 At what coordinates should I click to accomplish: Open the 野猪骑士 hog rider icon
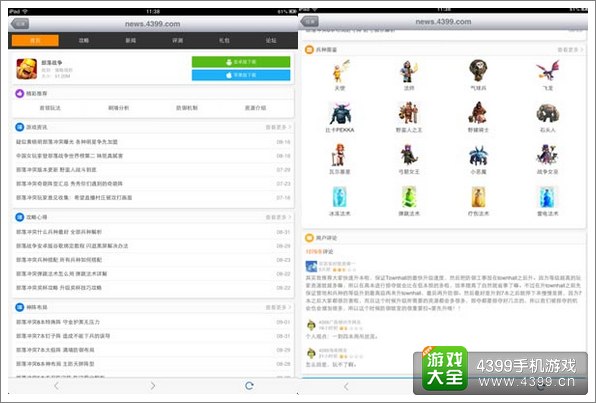click(x=478, y=113)
